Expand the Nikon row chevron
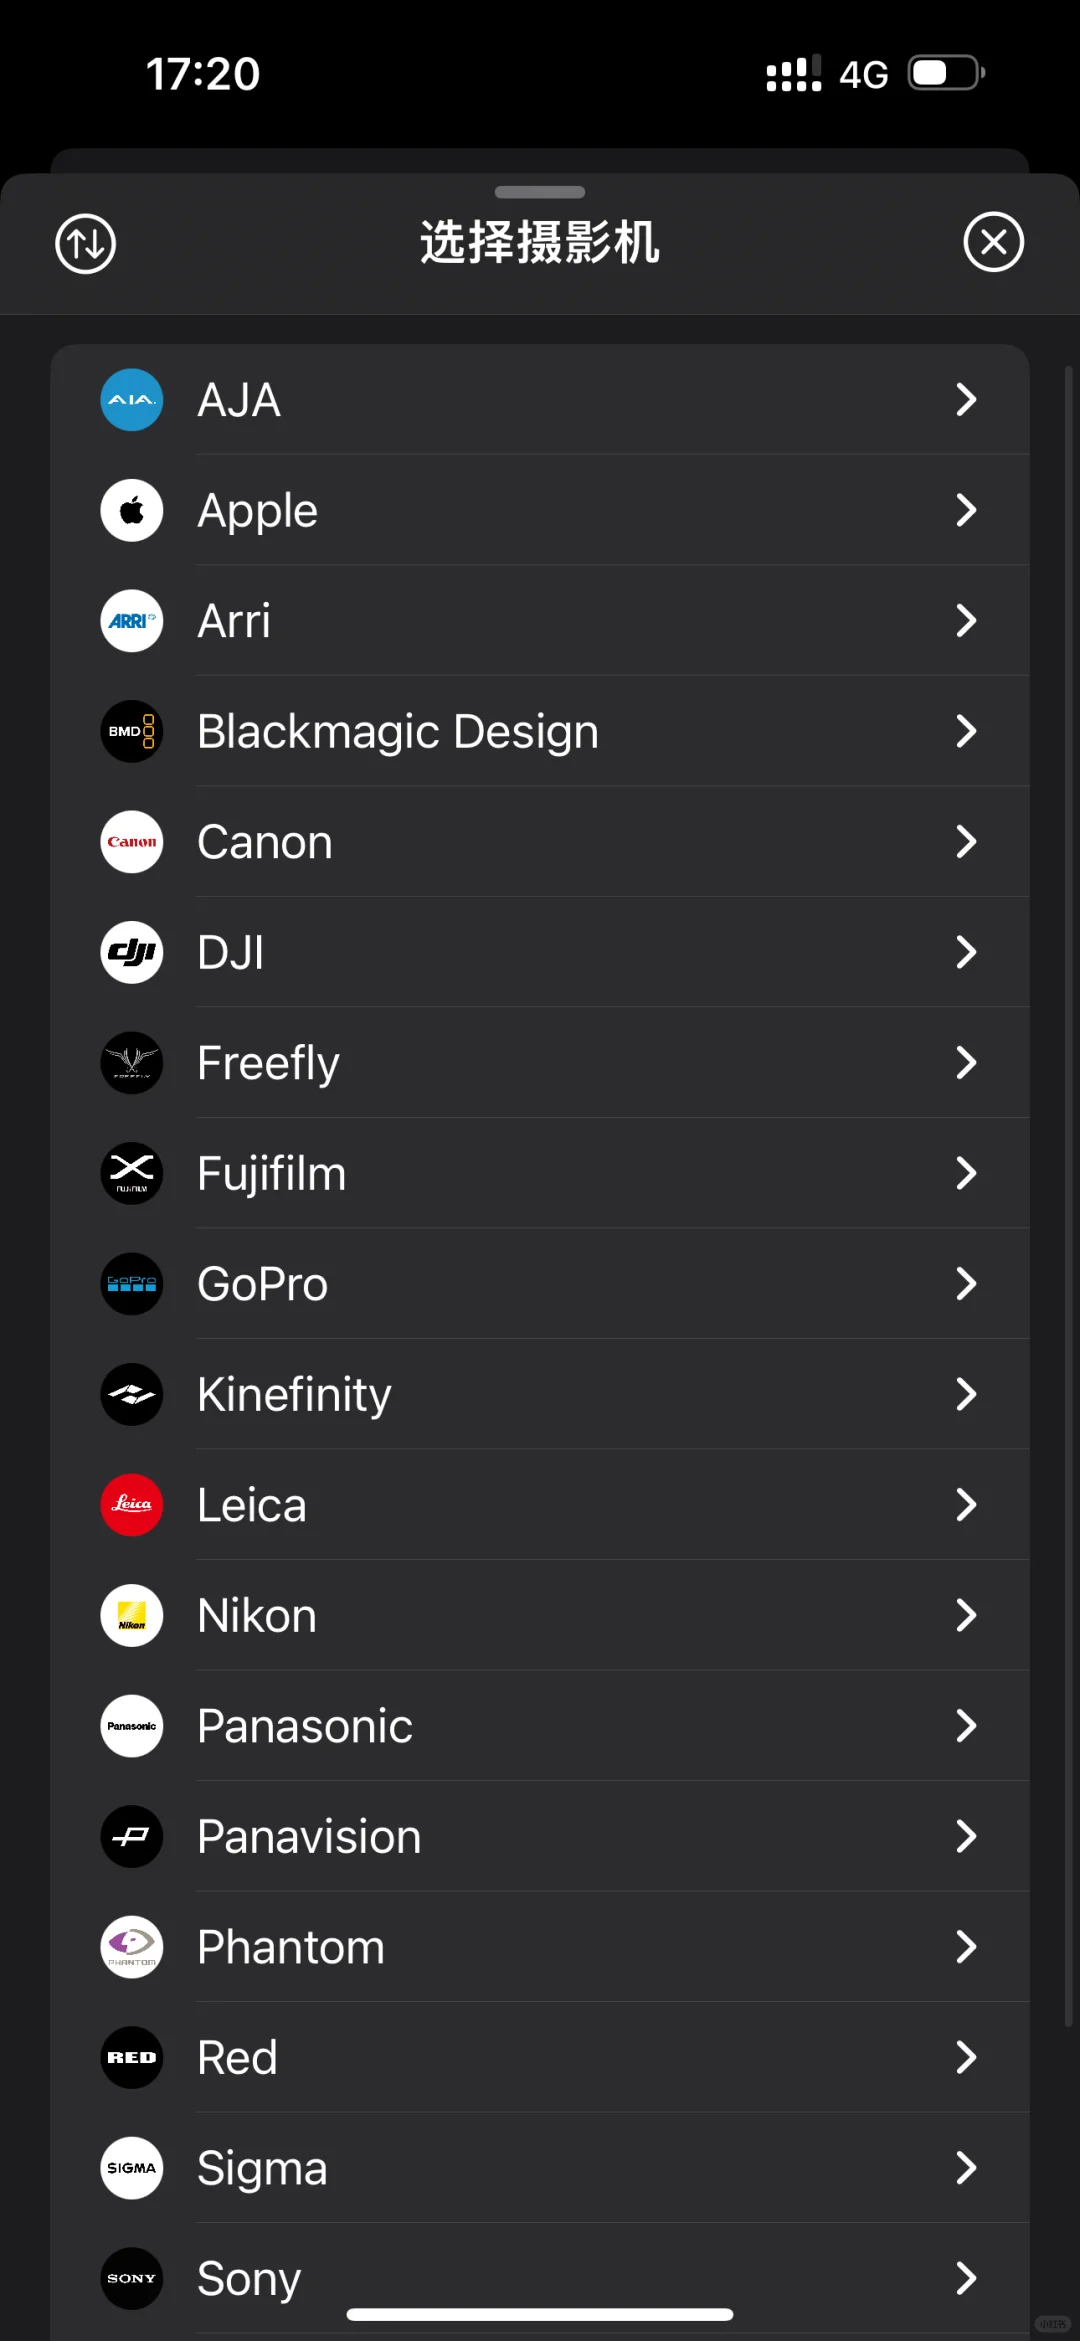 point(965,1616)
